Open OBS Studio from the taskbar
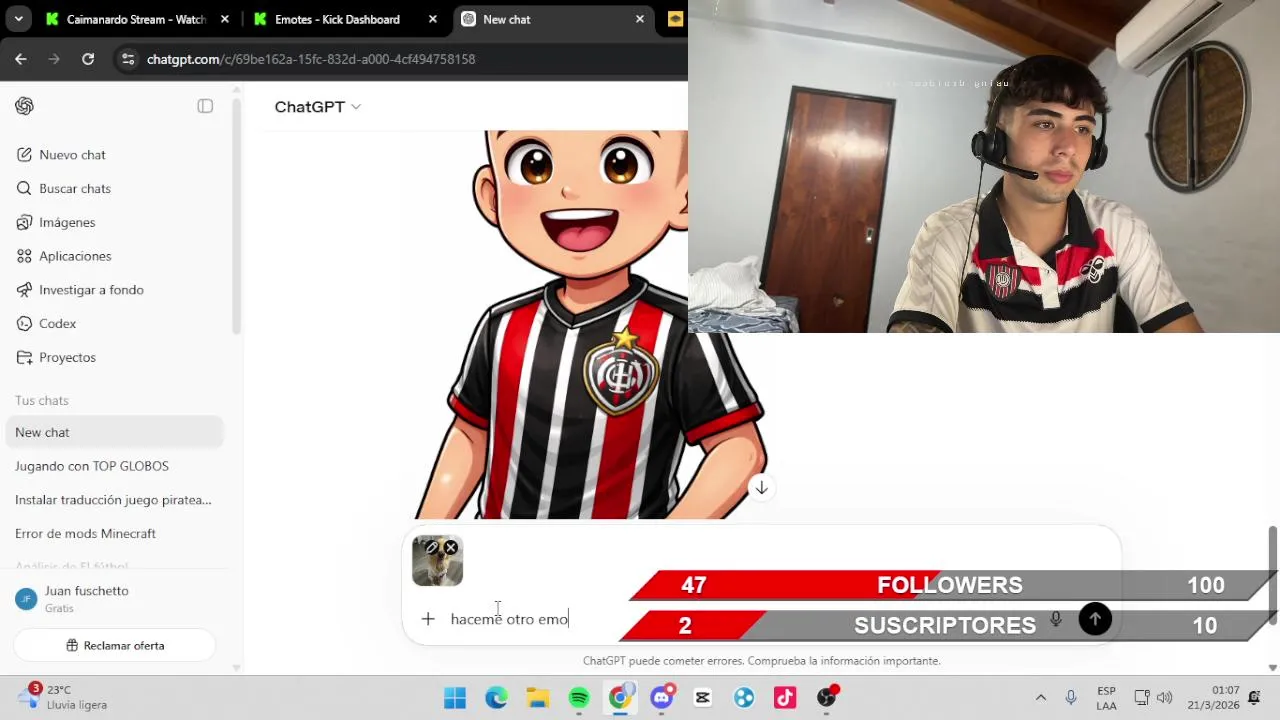Viewport: 1280px width, 720px height. 827,697
